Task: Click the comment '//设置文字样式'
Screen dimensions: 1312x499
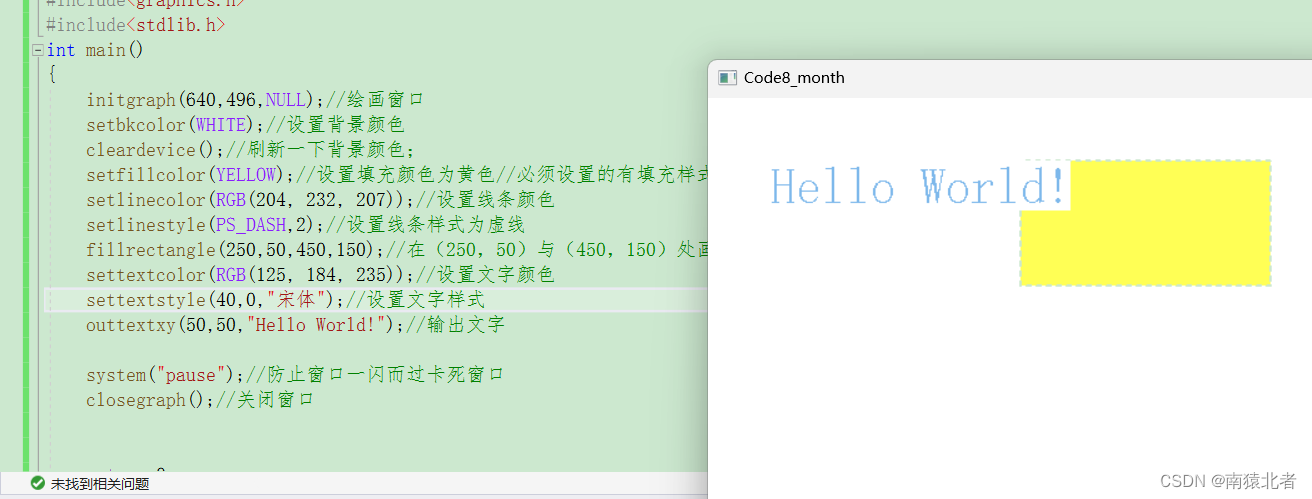Action: (x=415, y=300)
